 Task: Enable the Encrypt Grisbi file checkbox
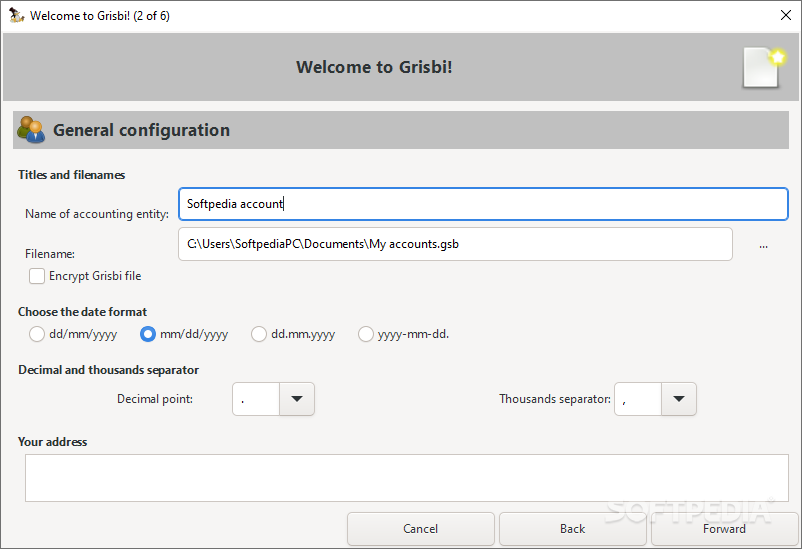(x=37, y=276)
